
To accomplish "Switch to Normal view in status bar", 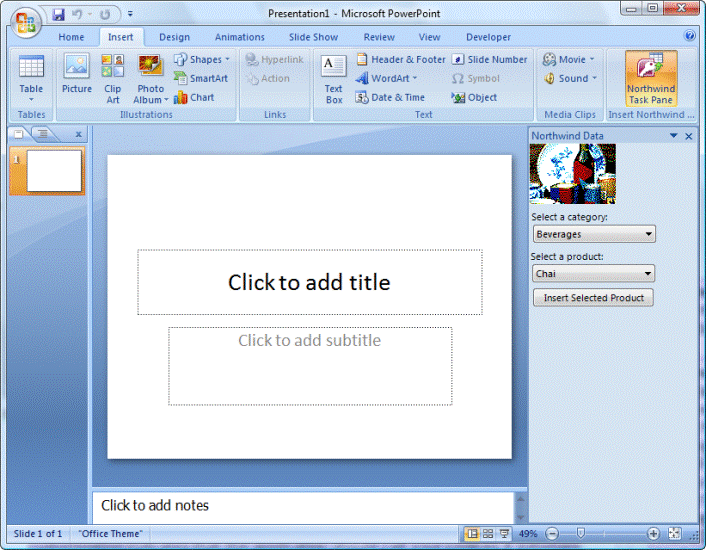I will pyautogui.click(x=472, y=534).
